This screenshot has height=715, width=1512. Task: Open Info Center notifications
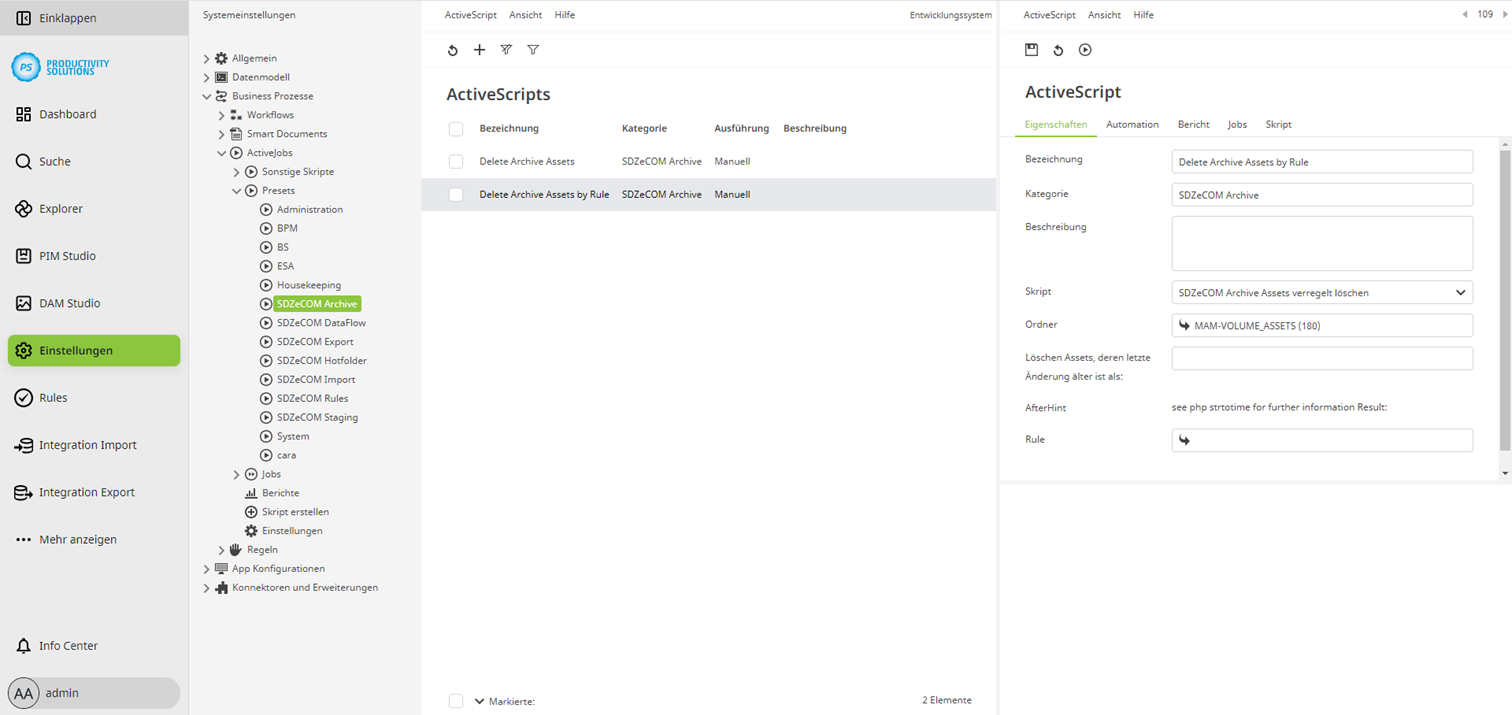tap(68, 646)
